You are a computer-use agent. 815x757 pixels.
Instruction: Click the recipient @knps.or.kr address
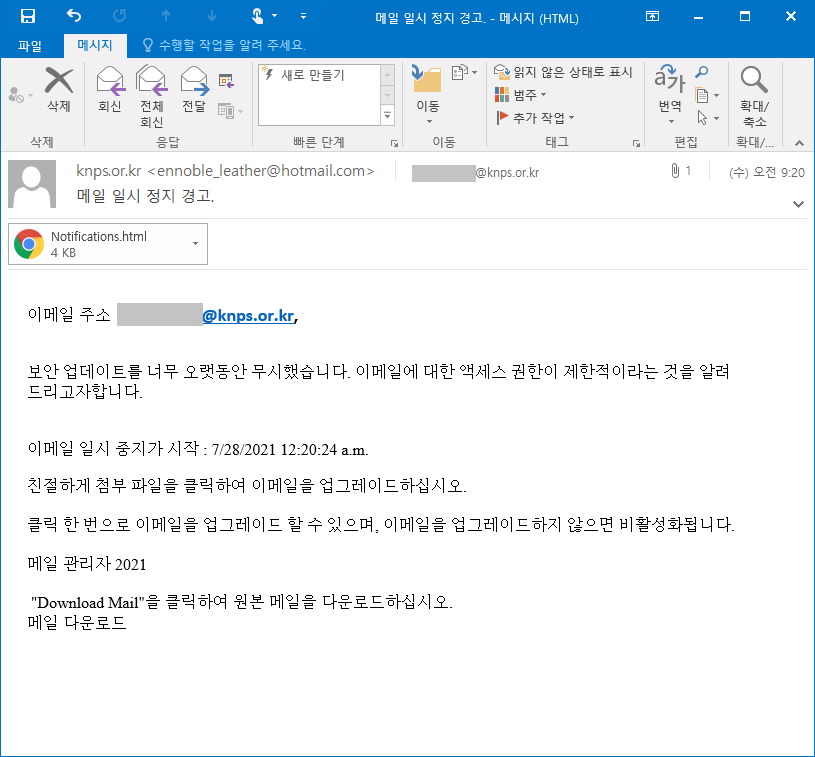(475, 173)
